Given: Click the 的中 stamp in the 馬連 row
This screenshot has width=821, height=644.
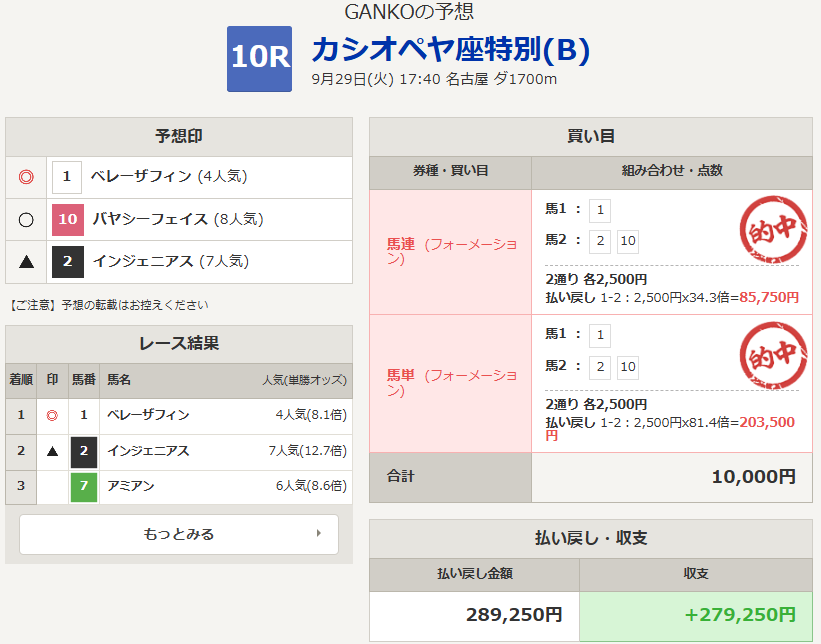Looking at the screenshot, I should tap(773, 229).
